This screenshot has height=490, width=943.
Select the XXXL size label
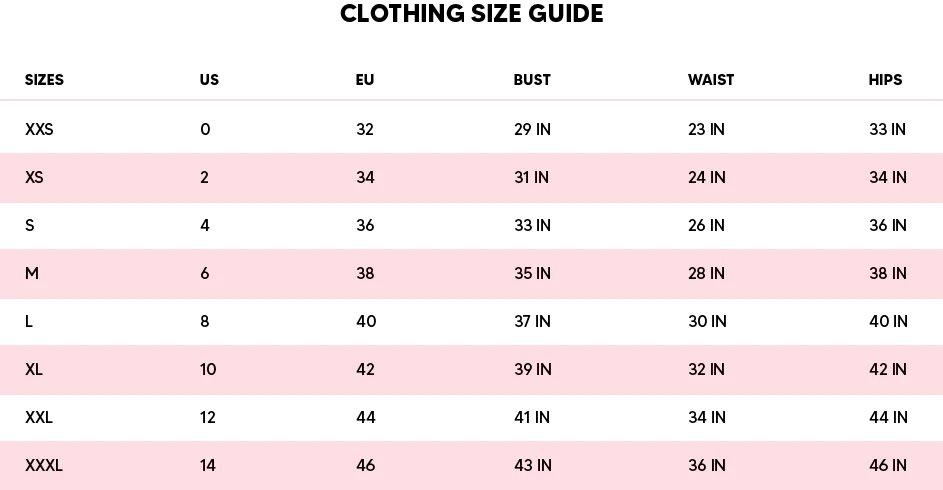[x=44, y=465]
